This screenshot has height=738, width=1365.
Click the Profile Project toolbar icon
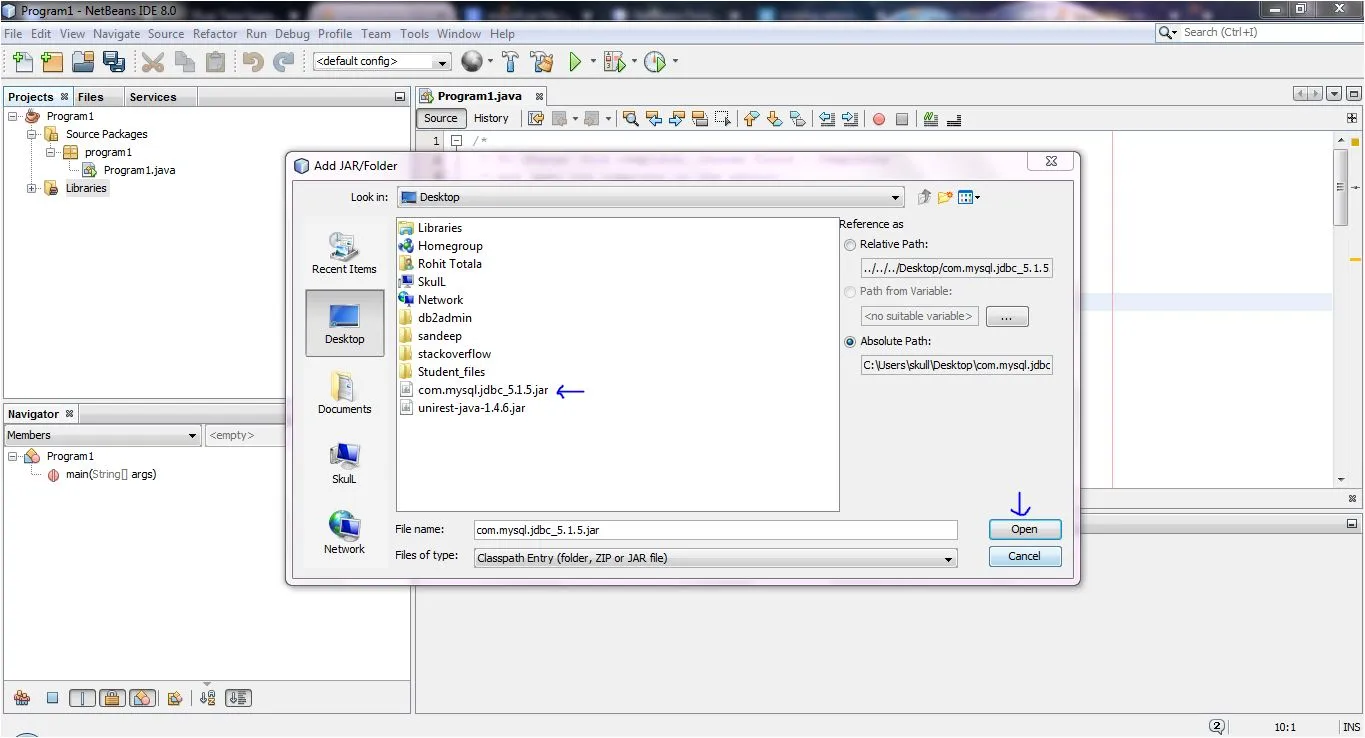click(655, 62)
